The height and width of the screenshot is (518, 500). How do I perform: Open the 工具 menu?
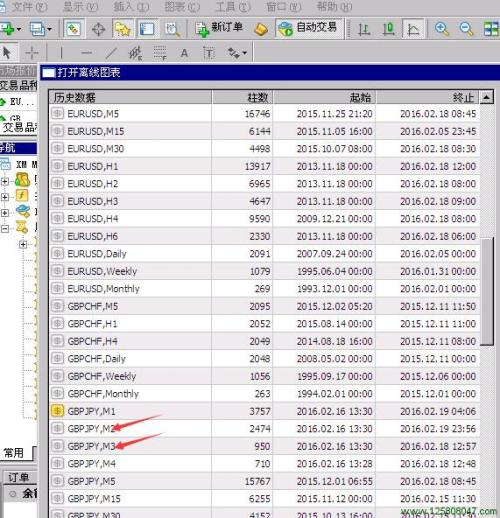click(233, 7)
